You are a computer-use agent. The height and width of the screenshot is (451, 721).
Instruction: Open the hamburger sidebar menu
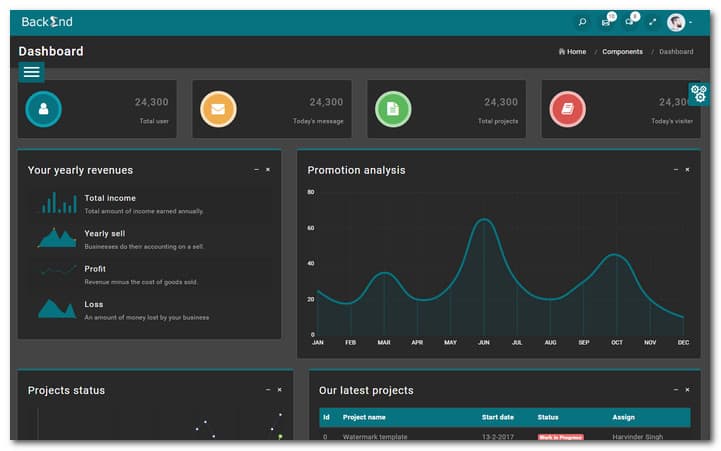tap(31, 72)
